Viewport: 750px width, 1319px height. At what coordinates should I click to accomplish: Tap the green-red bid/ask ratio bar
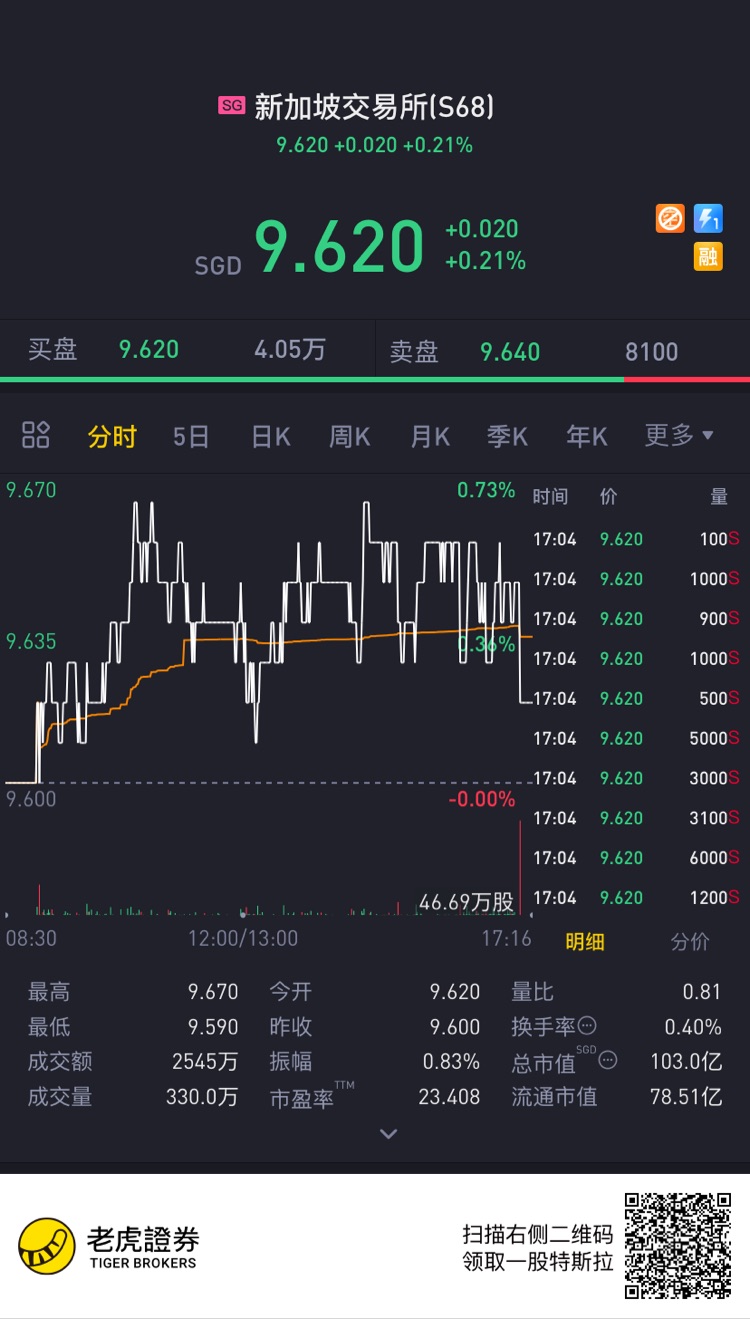(x=375, y=379)
